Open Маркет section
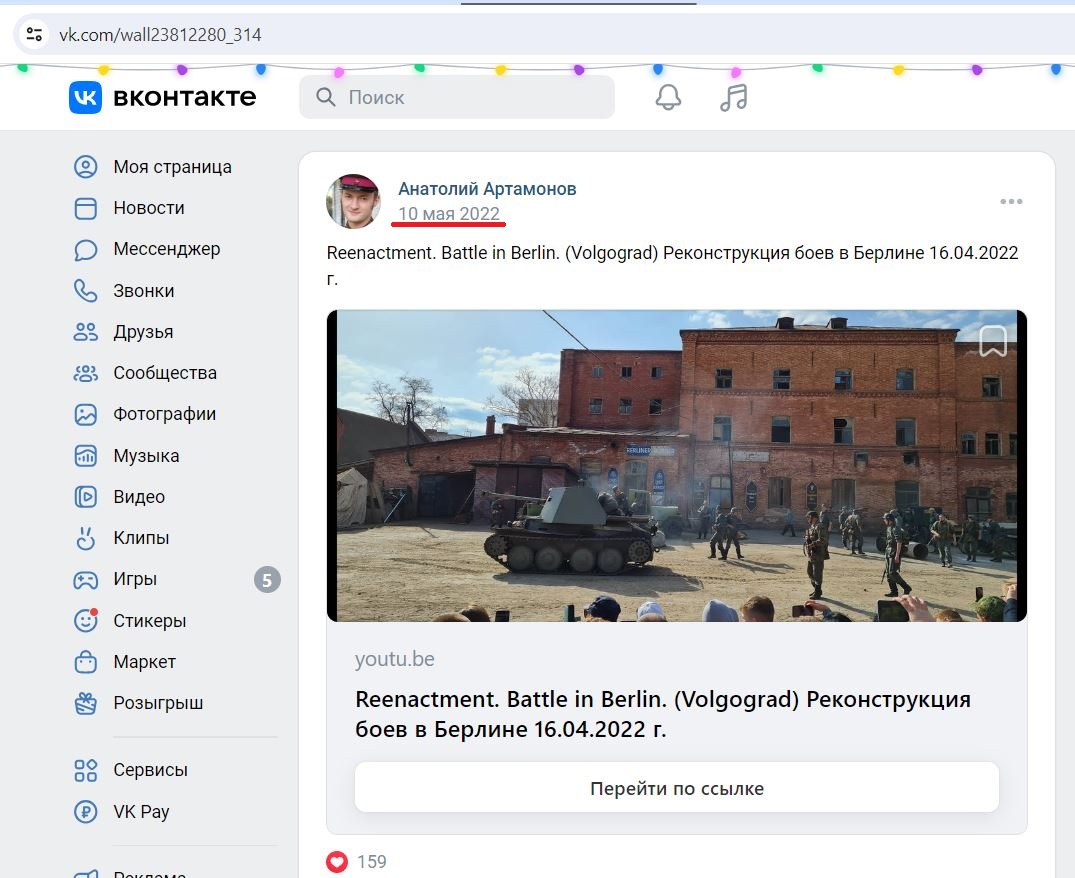The image size is (1075, 878). [145, 662]
